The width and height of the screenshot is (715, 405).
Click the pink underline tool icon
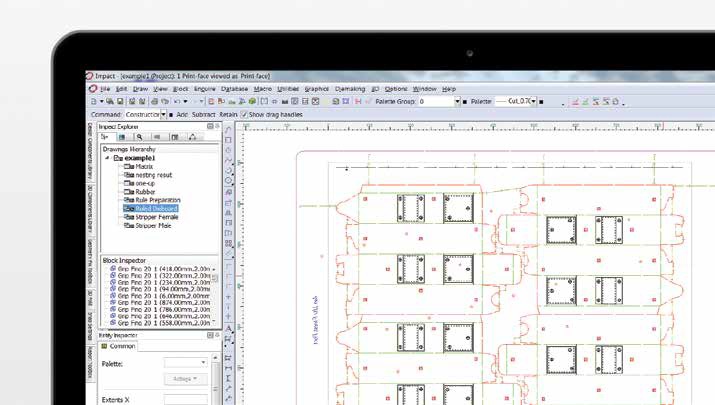(x=575, y=102)
